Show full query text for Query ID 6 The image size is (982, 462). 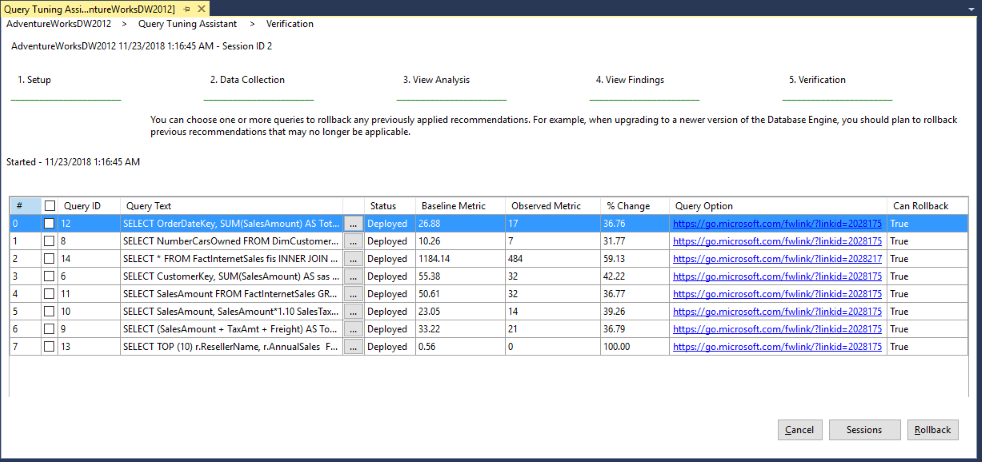pyautogui.click(x=352, y=276)
